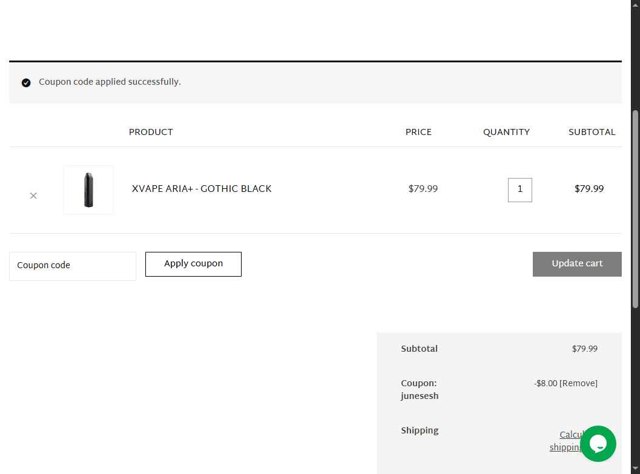Click the PRODUCT column header
Viewport: 640px width, 474px height.
151,132
